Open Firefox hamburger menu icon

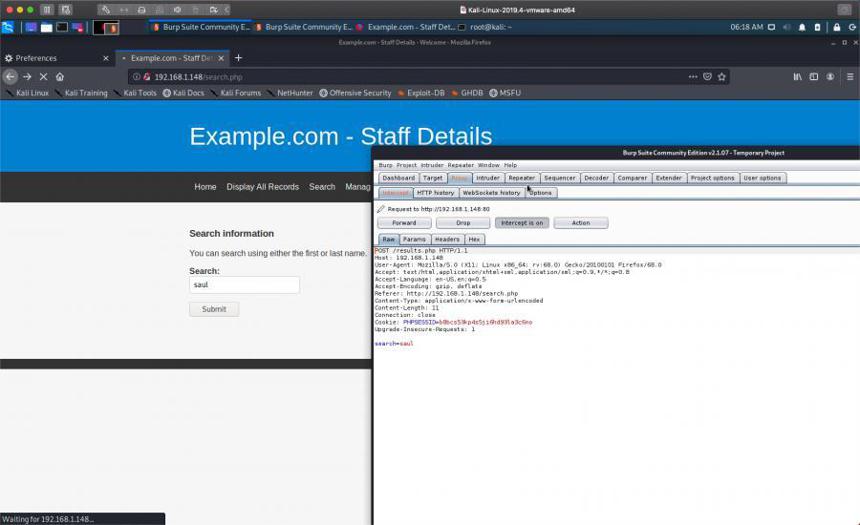coord(850,77)
